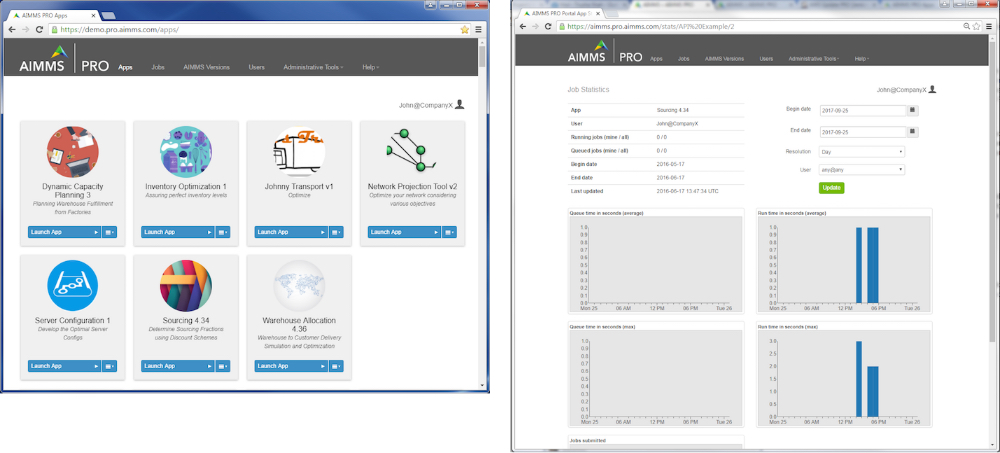Expand Help menu in left window

[371, 67]
